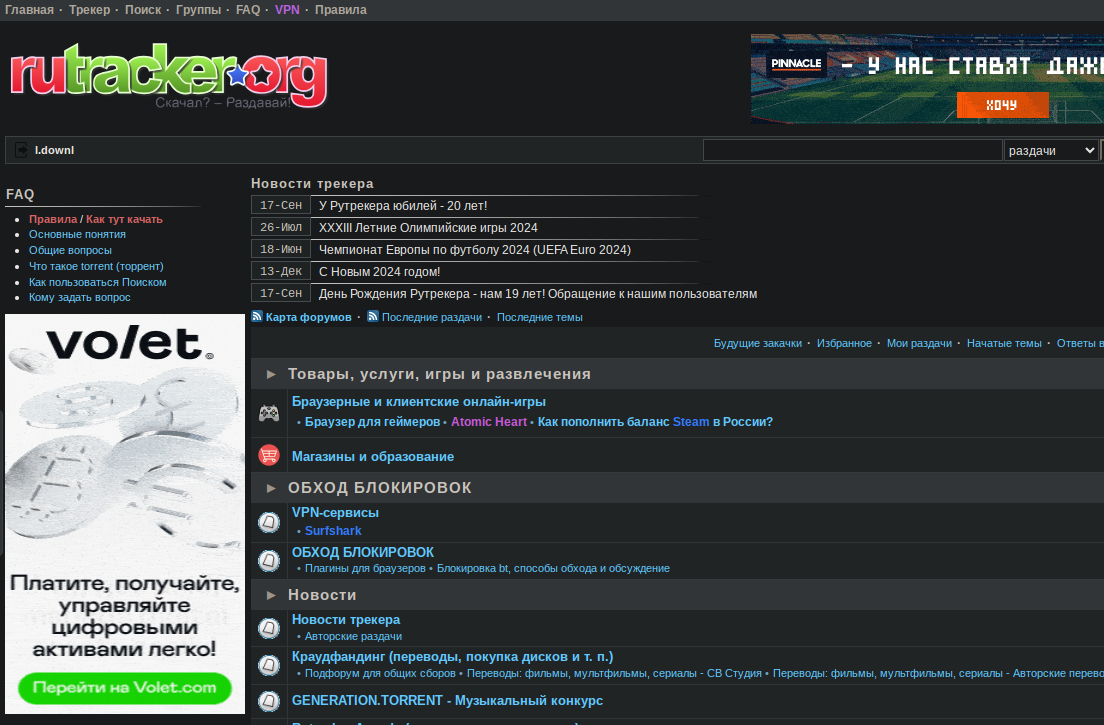Open Главная in top navigation
This screenshot has height=725, width=1104.
pyautogui.click(x=30, y=10)
